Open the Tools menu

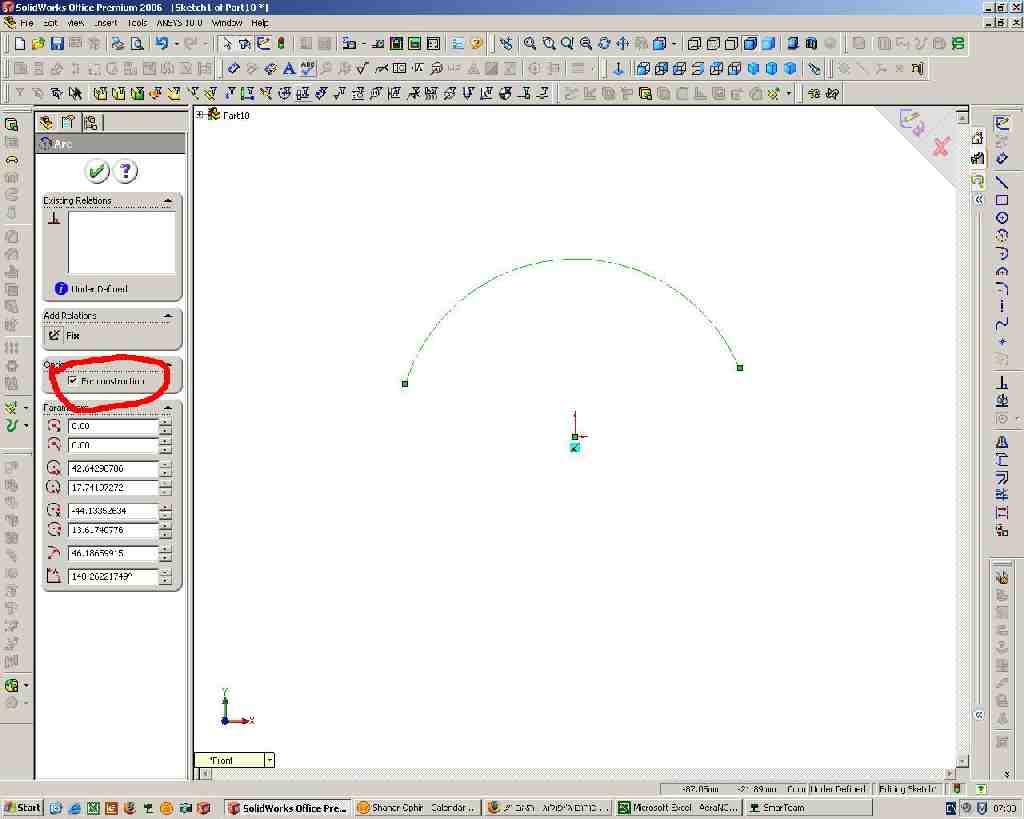(137, 22)
